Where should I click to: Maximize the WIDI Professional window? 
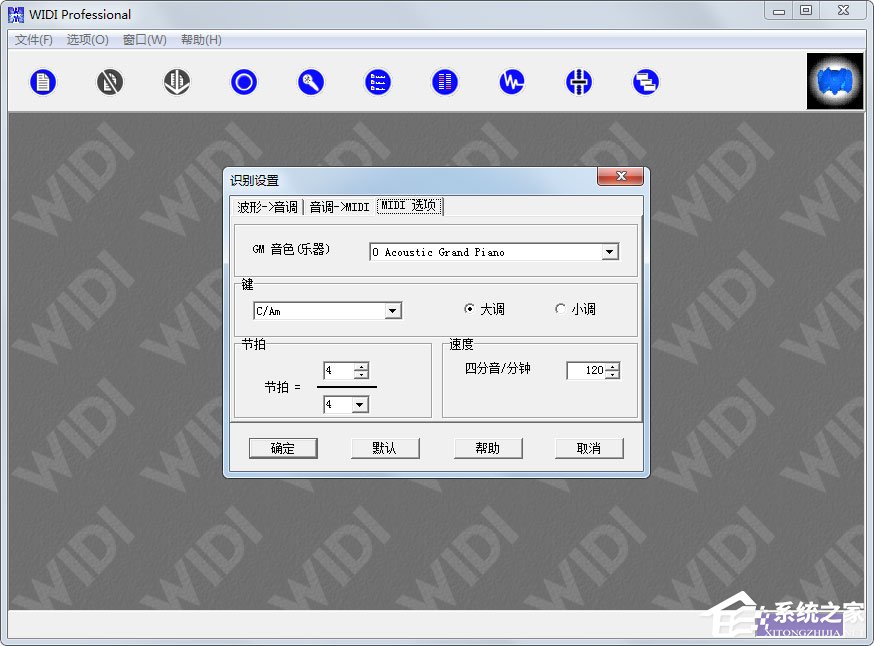point(806,11)
